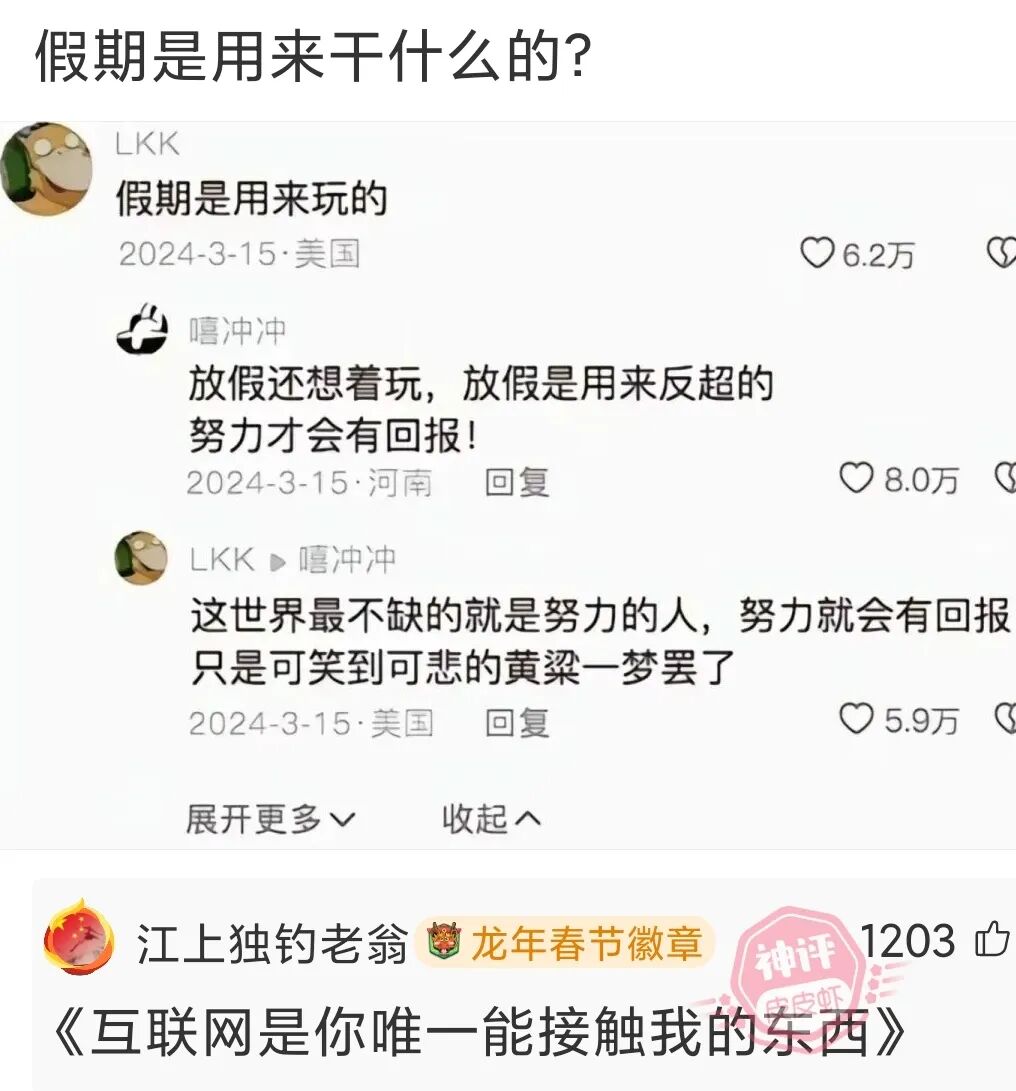Open LKK's duck avatar on top comment
The height and width of the screenshot is (1091, 1016).
click(x=46, y=169)
